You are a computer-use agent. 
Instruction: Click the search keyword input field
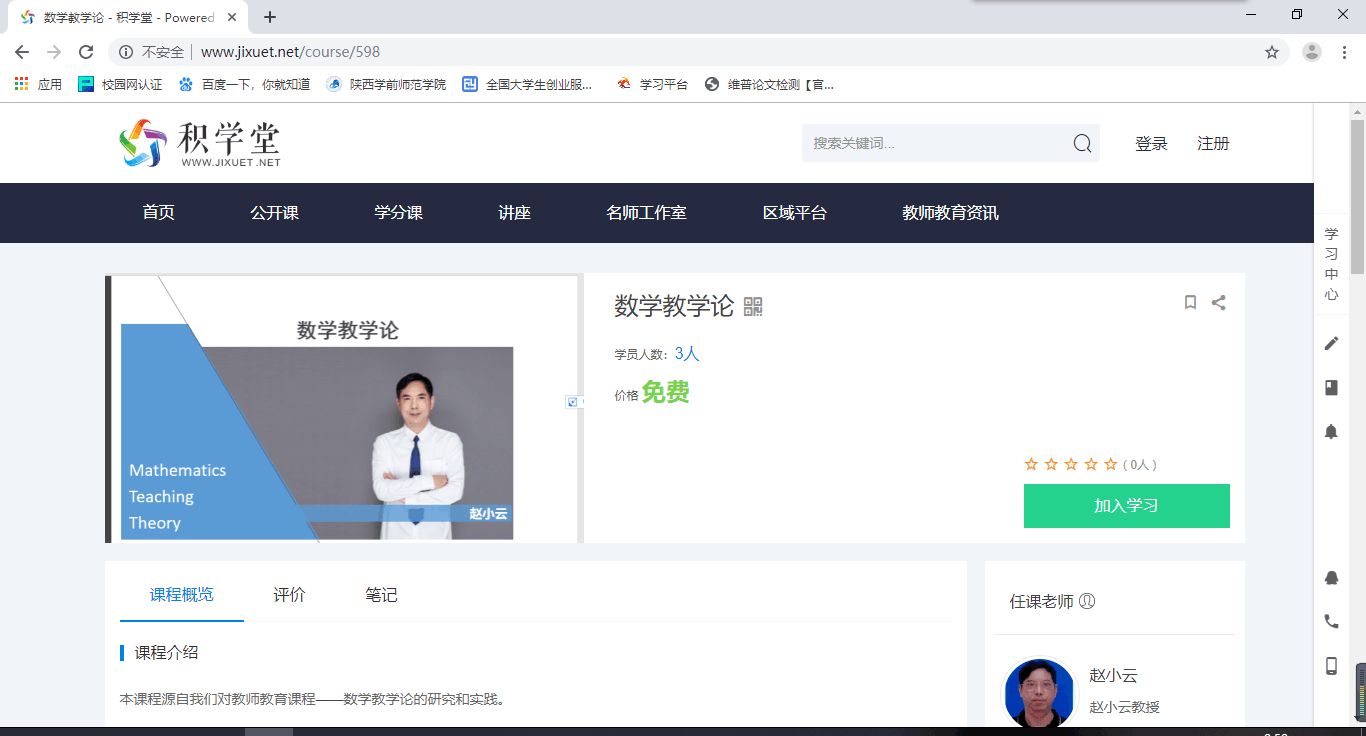point(935,144)
